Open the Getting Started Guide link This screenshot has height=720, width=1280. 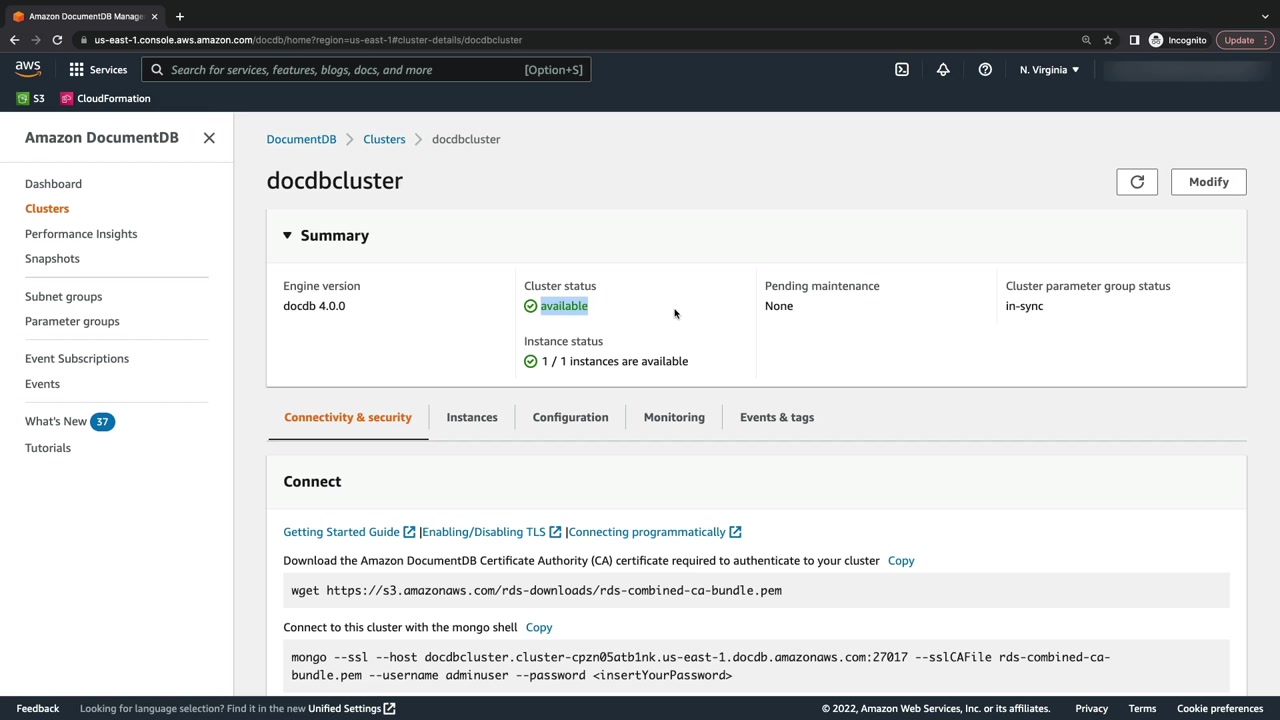click(x=341, y=532)
